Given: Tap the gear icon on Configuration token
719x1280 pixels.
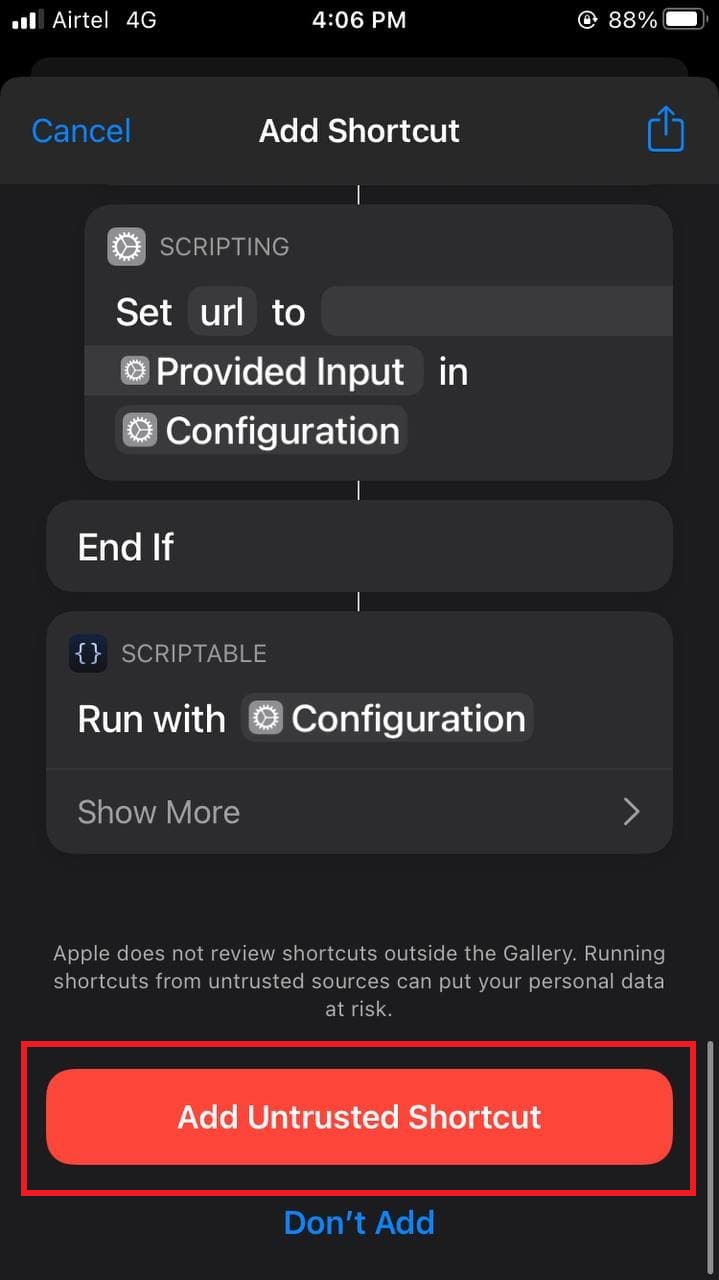Looking at the screenshot, I should pyautogui.click(x=139, y=430).
